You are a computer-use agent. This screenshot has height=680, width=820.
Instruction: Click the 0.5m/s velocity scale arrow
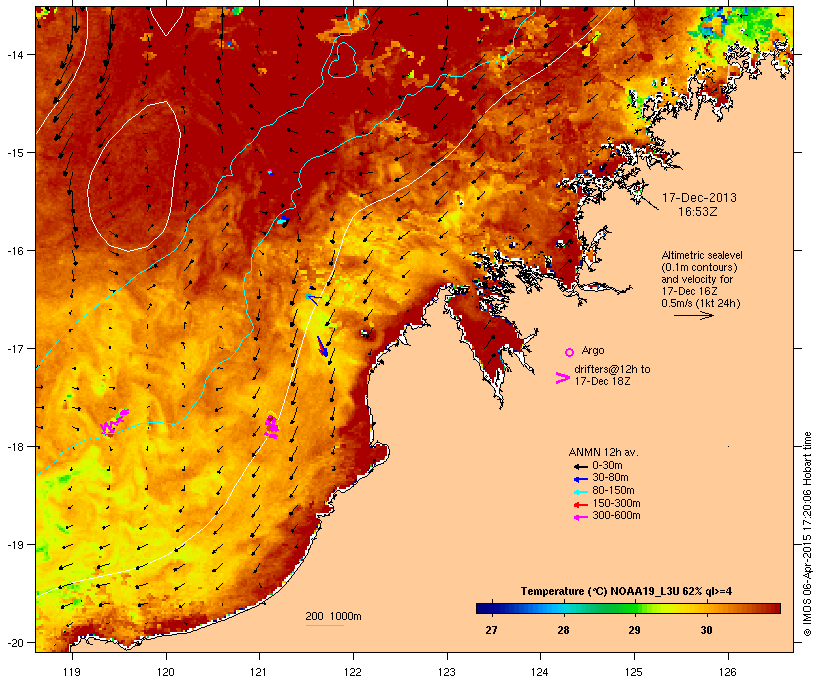point(693,315)
